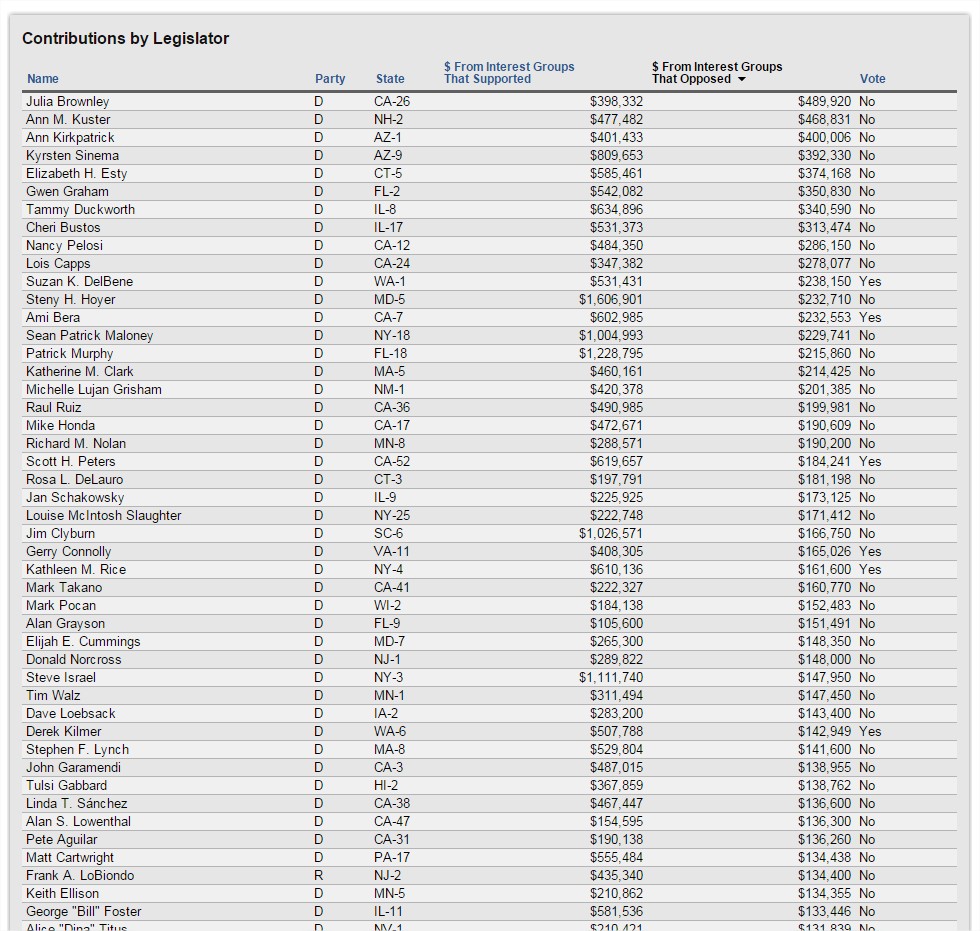Click Kyrsten Sinema's name

[72, 156]
